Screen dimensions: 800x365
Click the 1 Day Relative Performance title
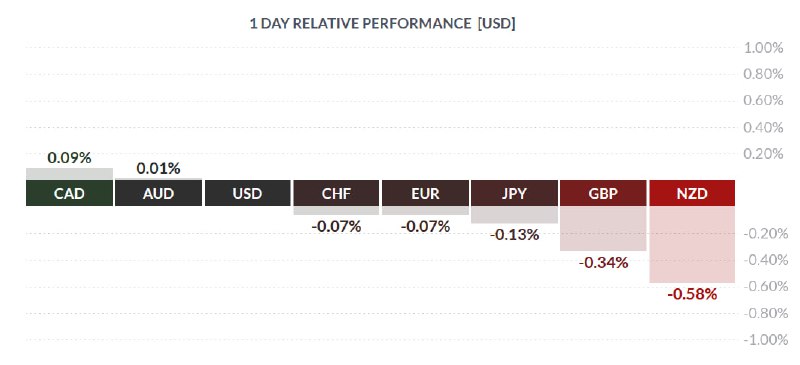click(382, 23)
